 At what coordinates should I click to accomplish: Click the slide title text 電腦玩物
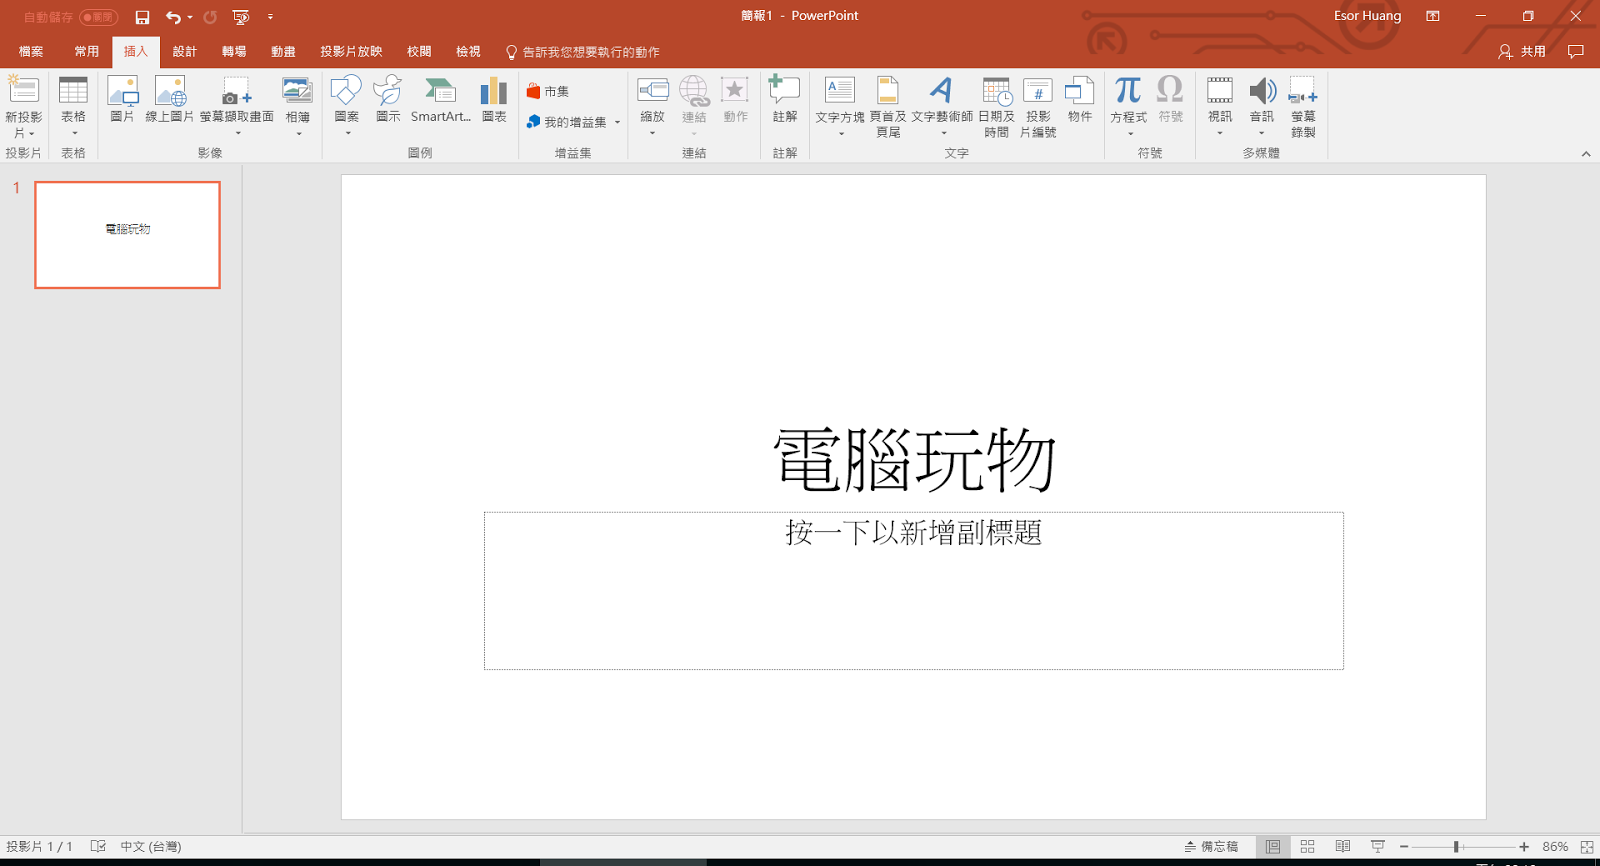[x=914, y=461]
